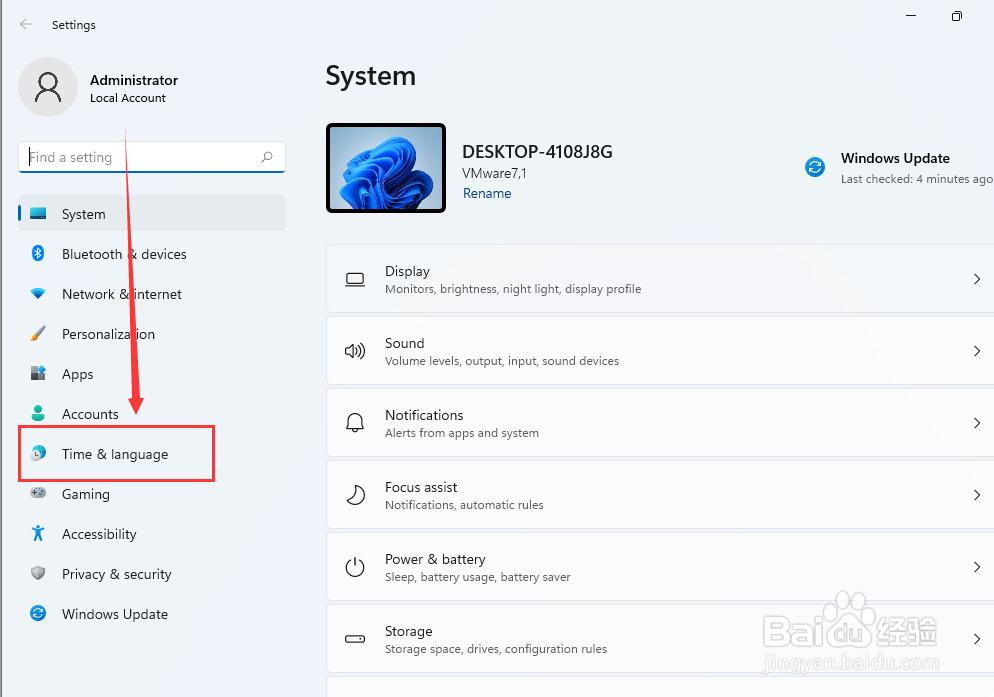Go to Personalization settings

click(x=152, y=334)
